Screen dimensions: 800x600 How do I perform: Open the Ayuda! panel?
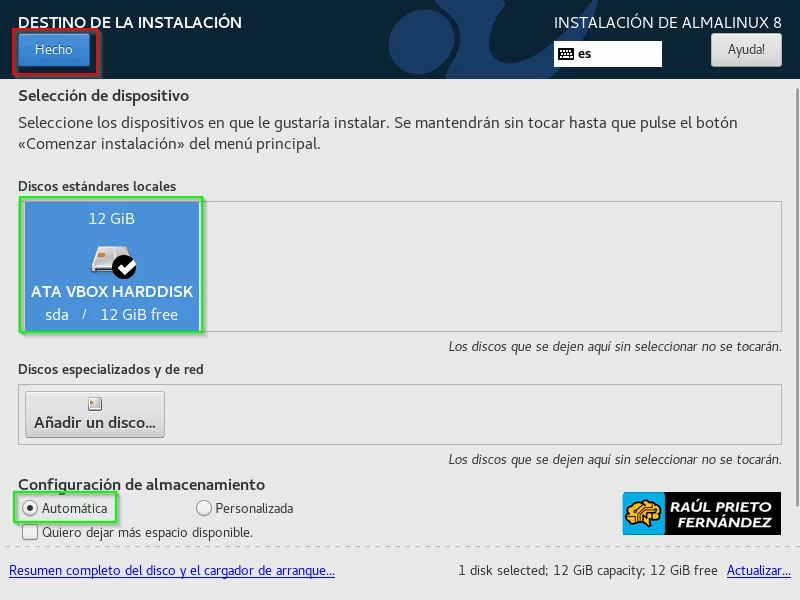click(744, 49)
